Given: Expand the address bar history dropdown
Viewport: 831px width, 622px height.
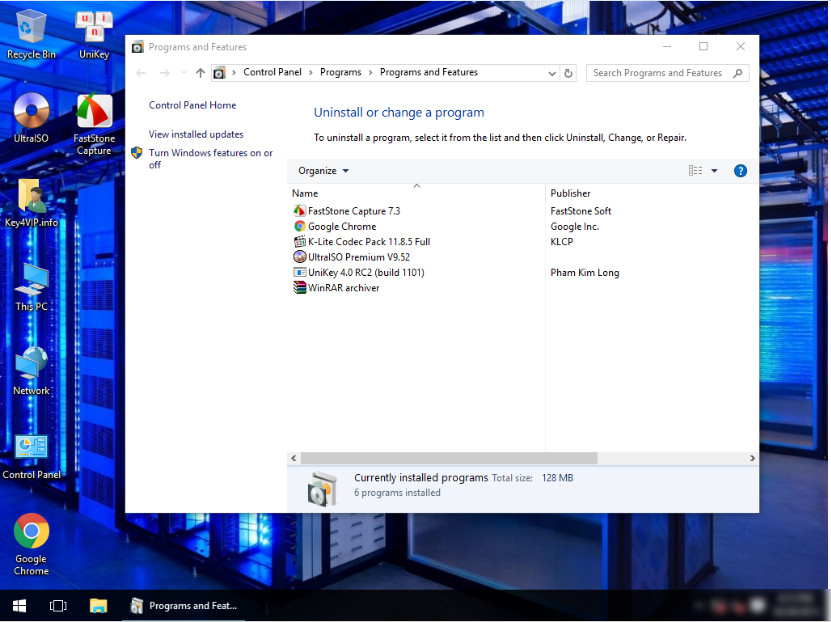Looking at the screenshot, I should point(552,73).
